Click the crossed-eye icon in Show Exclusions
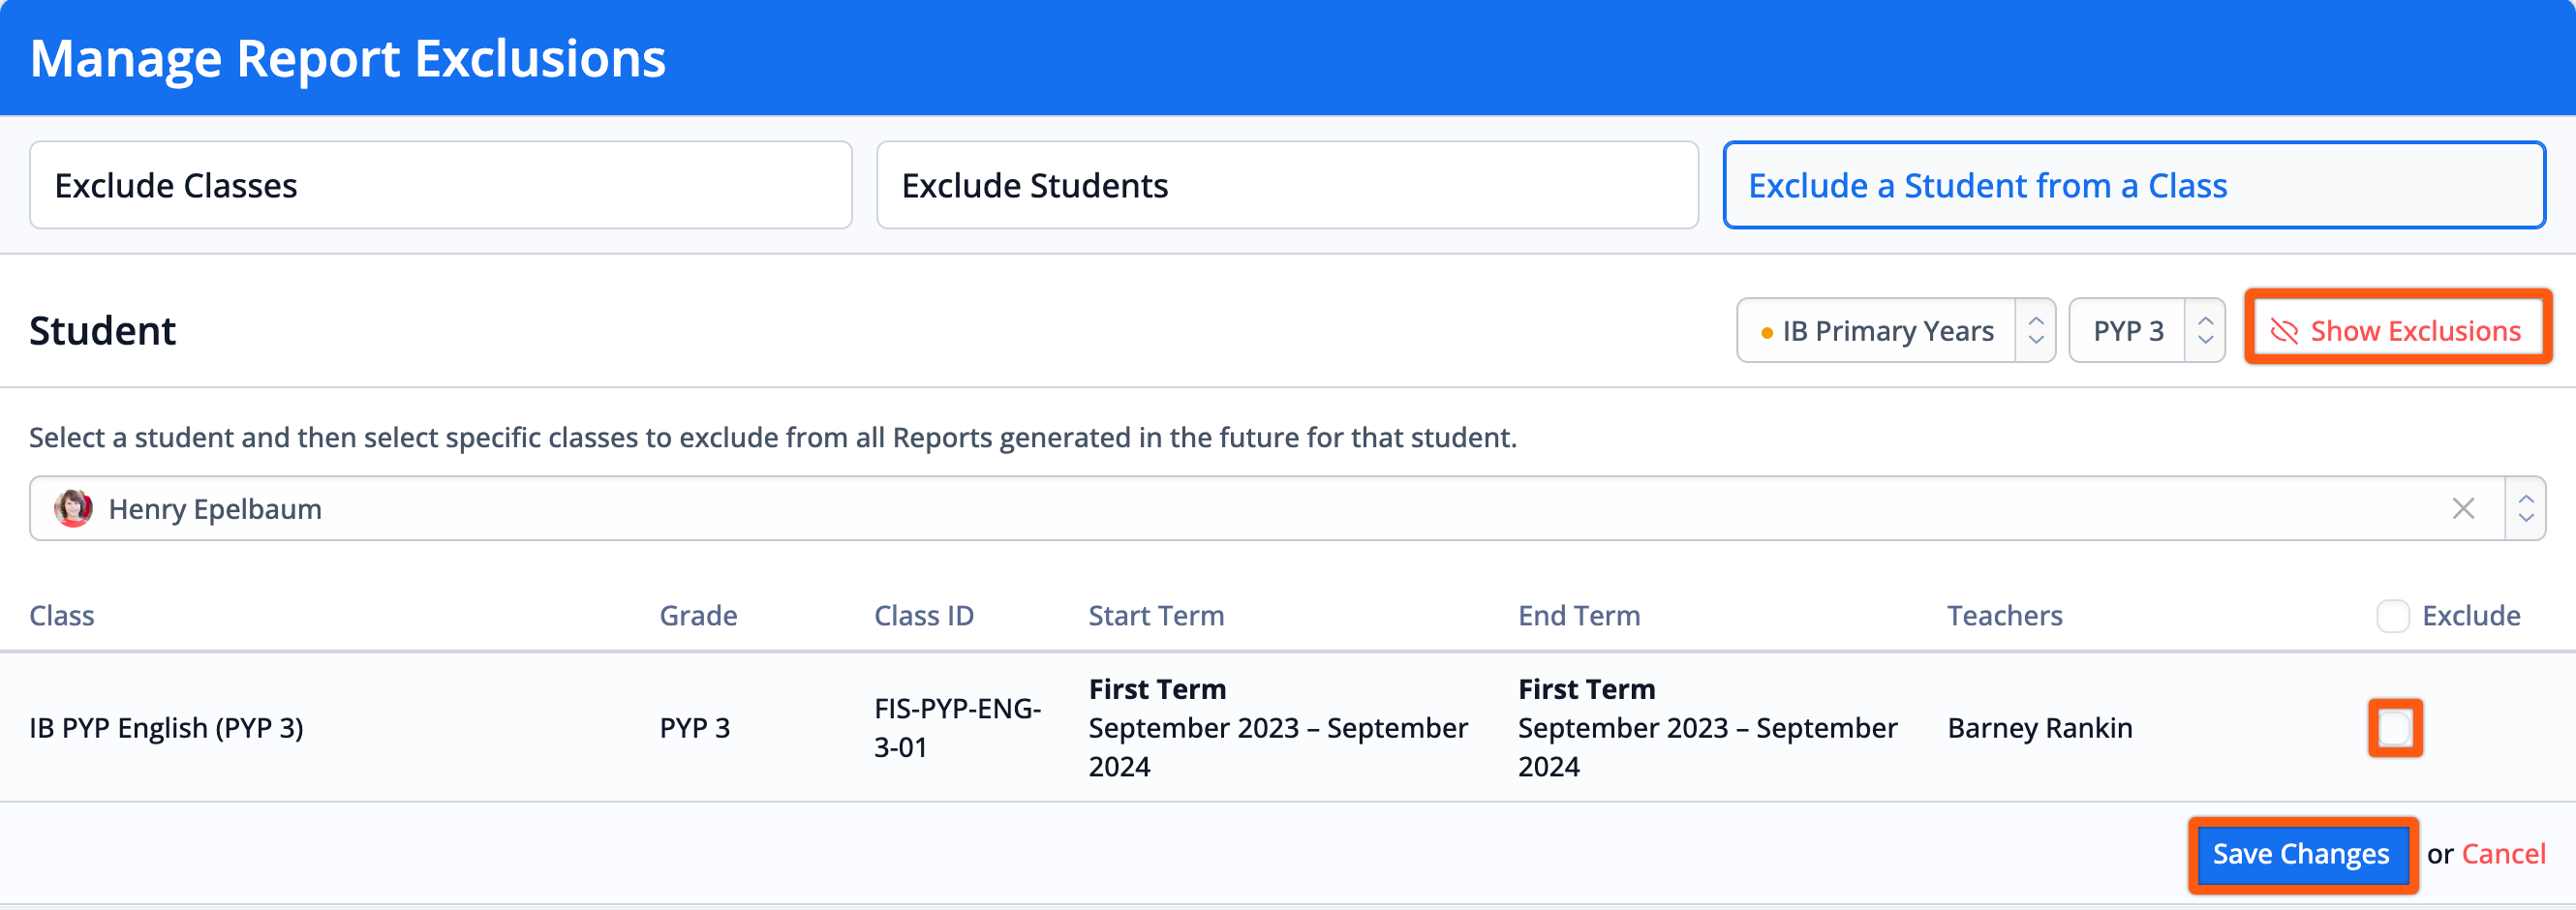The height and width of the screenshot is (910, 2576). coord(2284,331)
